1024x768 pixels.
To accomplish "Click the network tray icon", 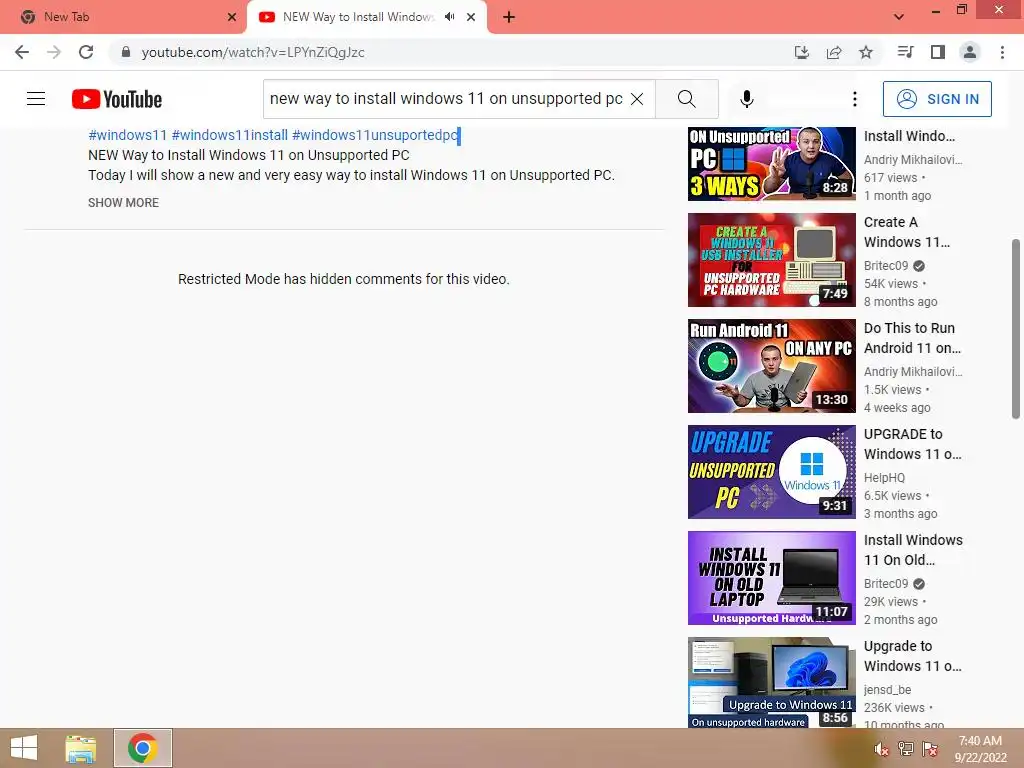I will coord(906,749).
